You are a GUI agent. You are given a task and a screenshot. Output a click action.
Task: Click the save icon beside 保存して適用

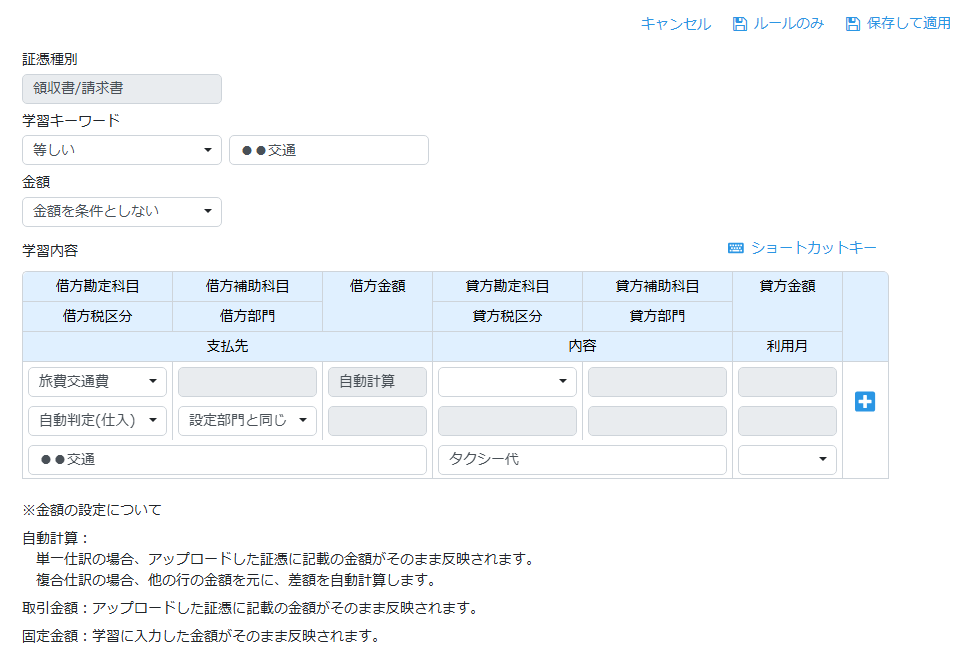pyautogui.click(x=853, y=24)
